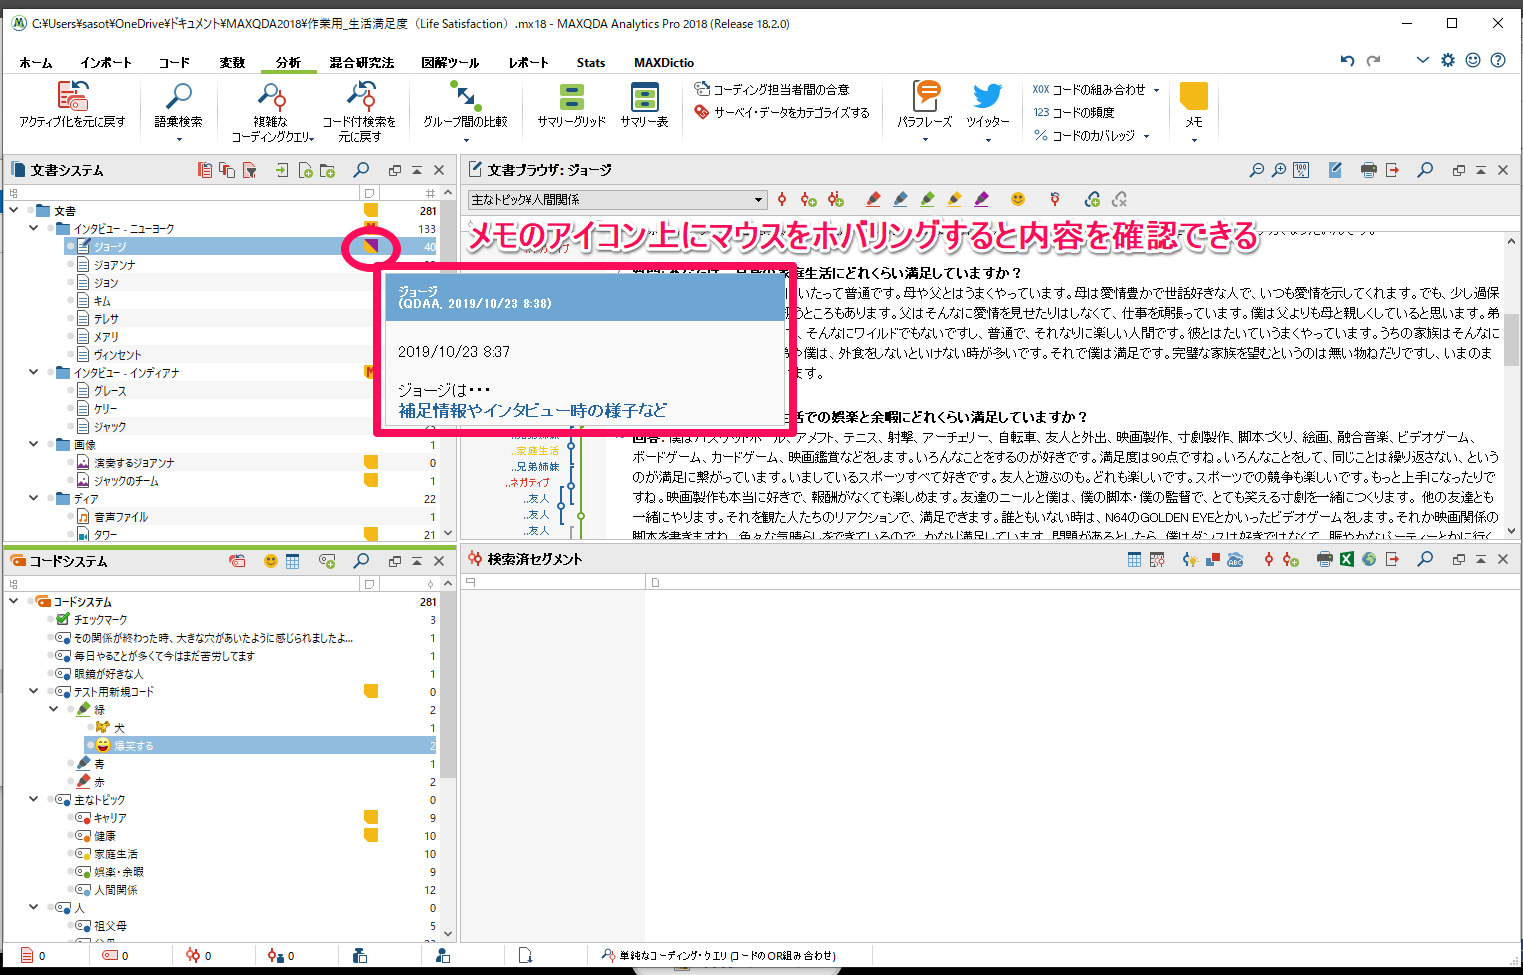
Task: Click search magnifier in 文書システム header
Action: pyautogui.click(x=361, y=170)
